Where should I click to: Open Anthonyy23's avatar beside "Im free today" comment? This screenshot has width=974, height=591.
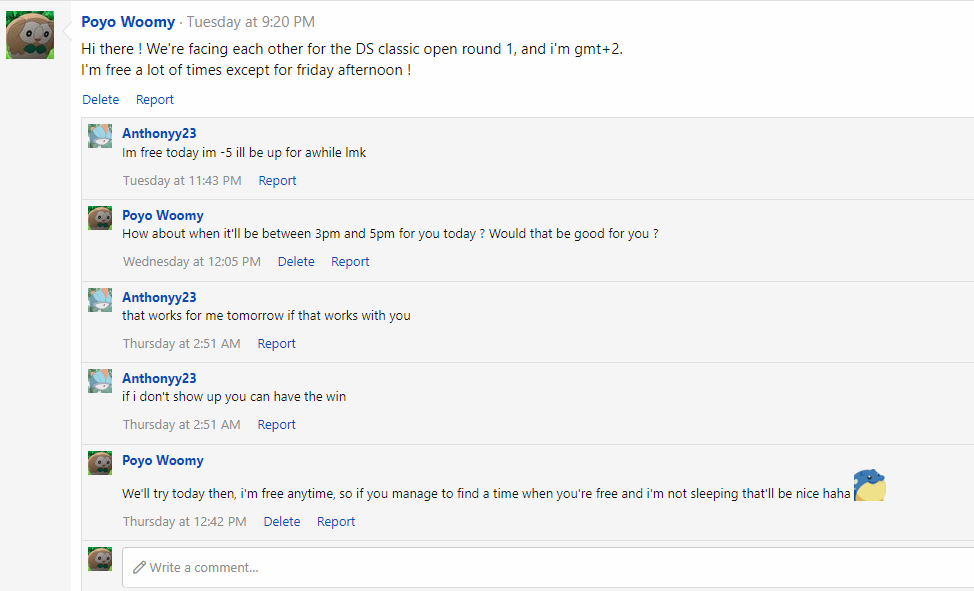point(100,136)
